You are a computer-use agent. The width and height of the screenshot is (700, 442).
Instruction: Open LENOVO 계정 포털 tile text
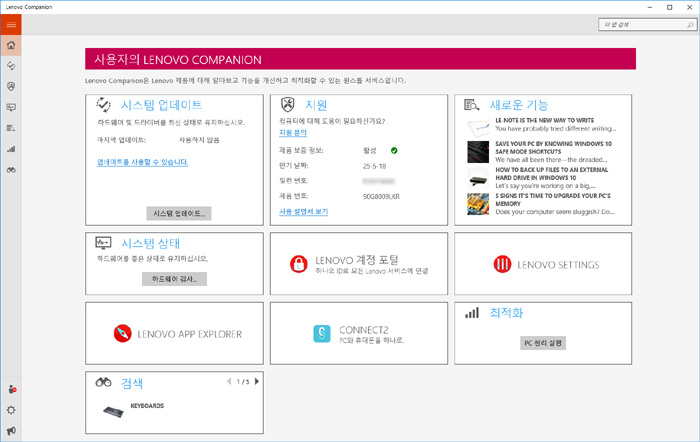(357, 260)
